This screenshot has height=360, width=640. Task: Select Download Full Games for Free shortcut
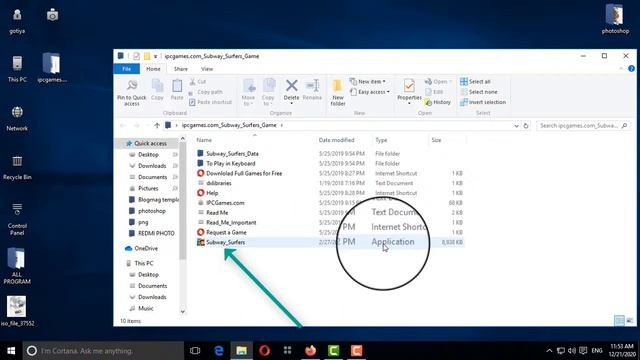coord(244,173)
